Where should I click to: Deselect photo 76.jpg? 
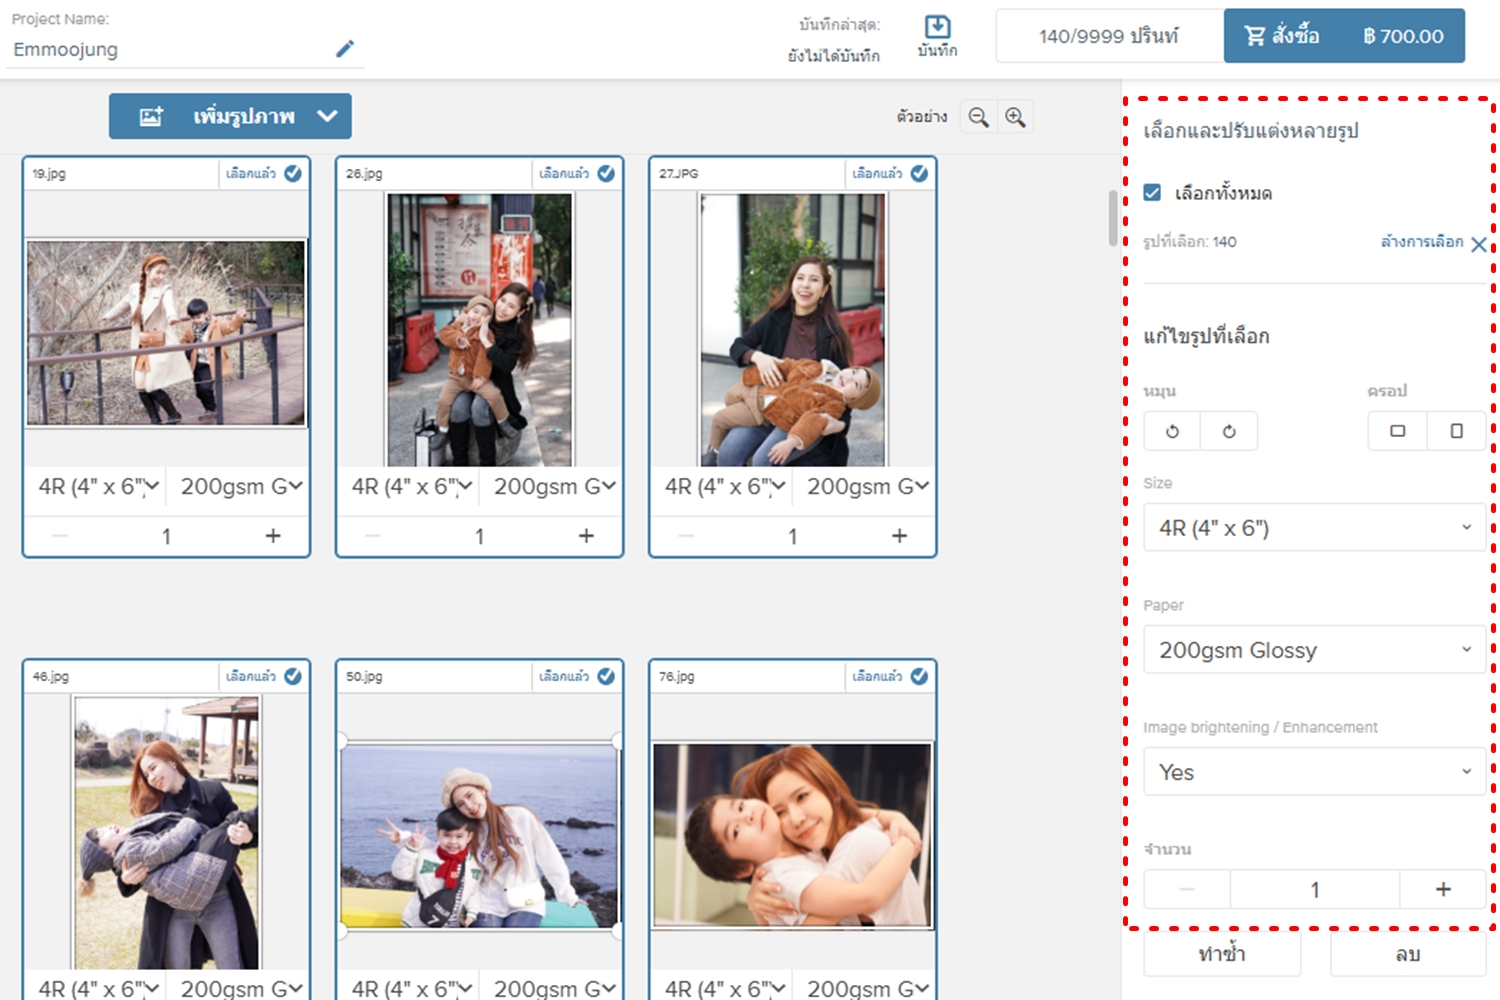point(890,676)
